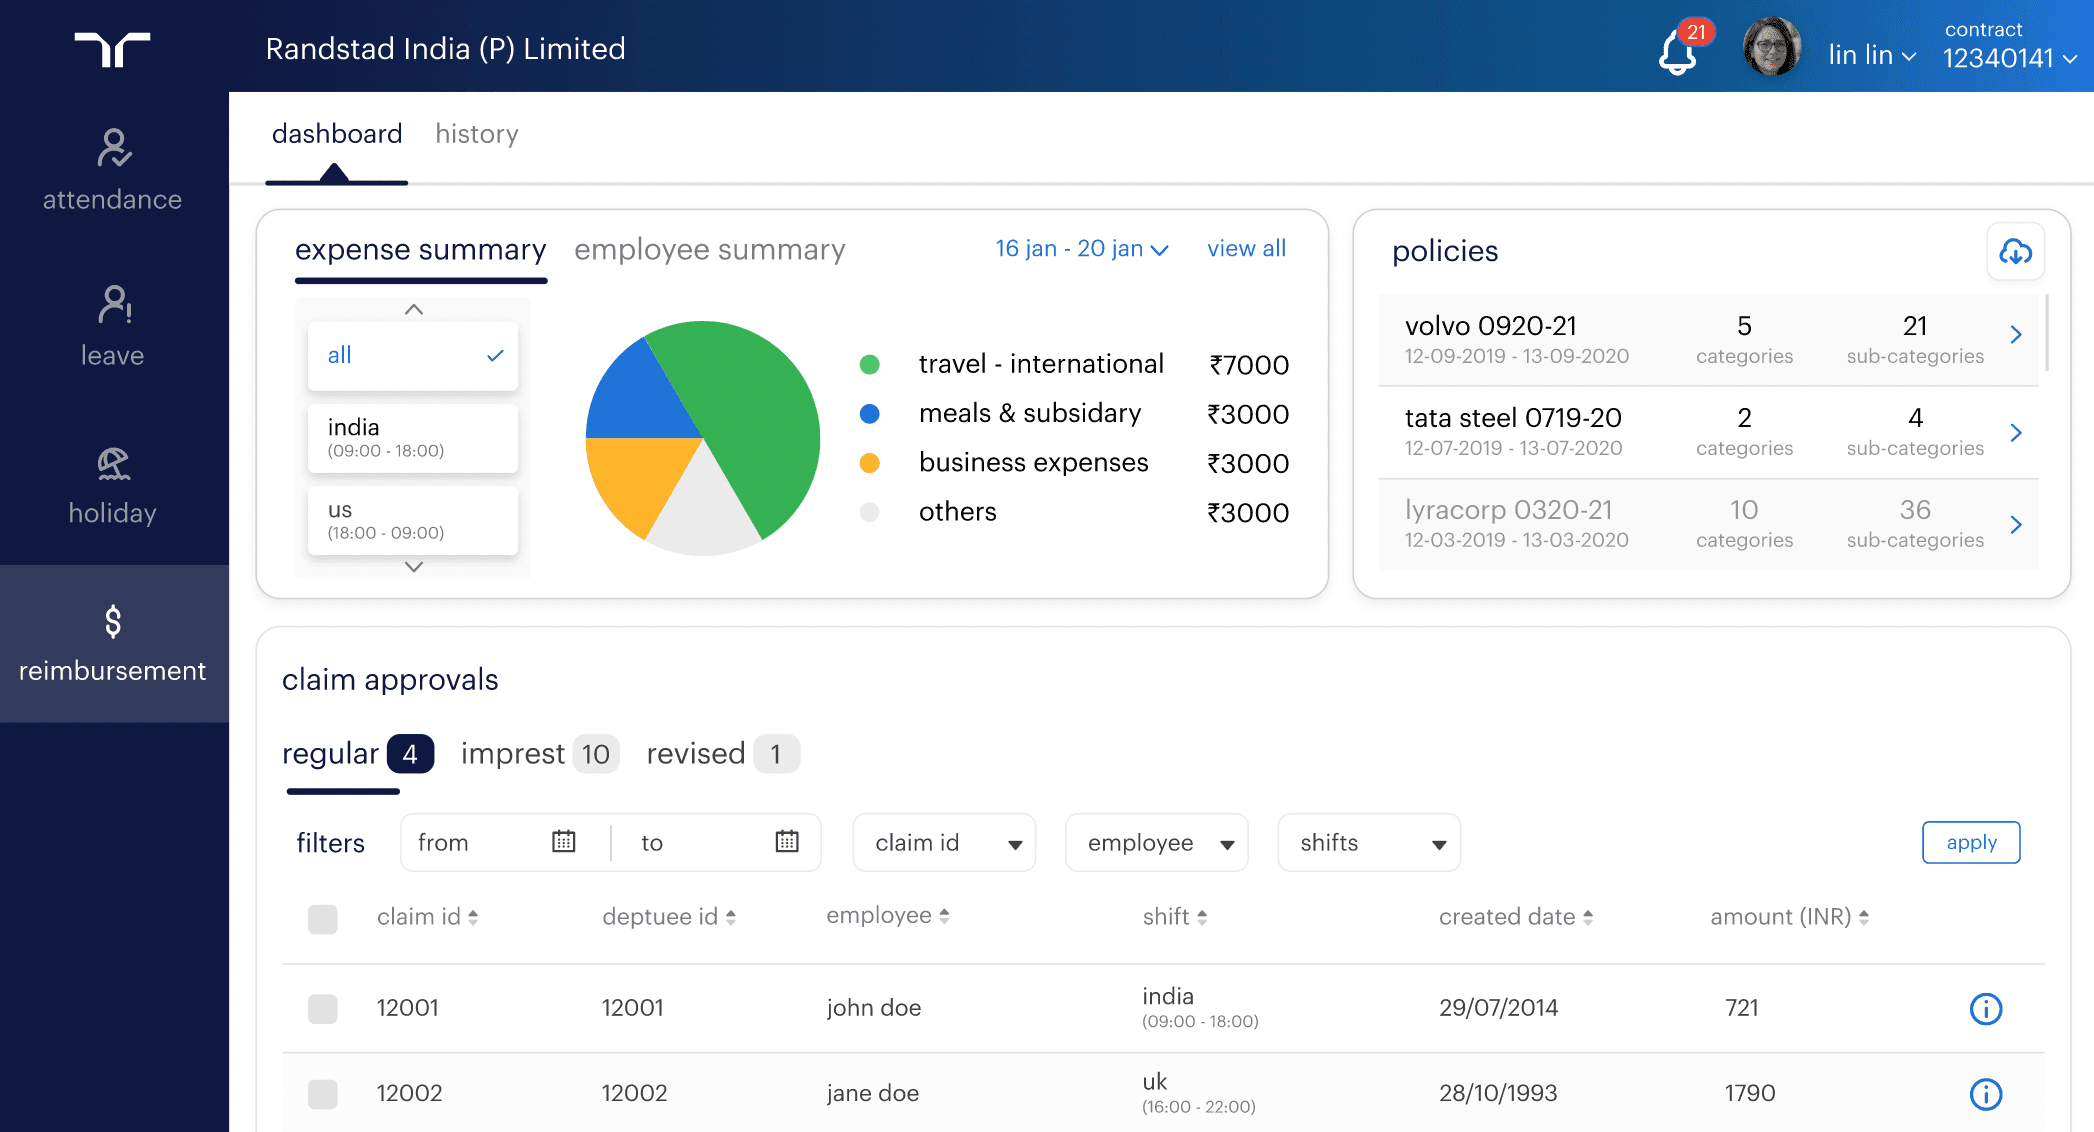2094x1132 pixels.
Task: Download policies using the cloud icon
Action: click(x=2015, y=252)
